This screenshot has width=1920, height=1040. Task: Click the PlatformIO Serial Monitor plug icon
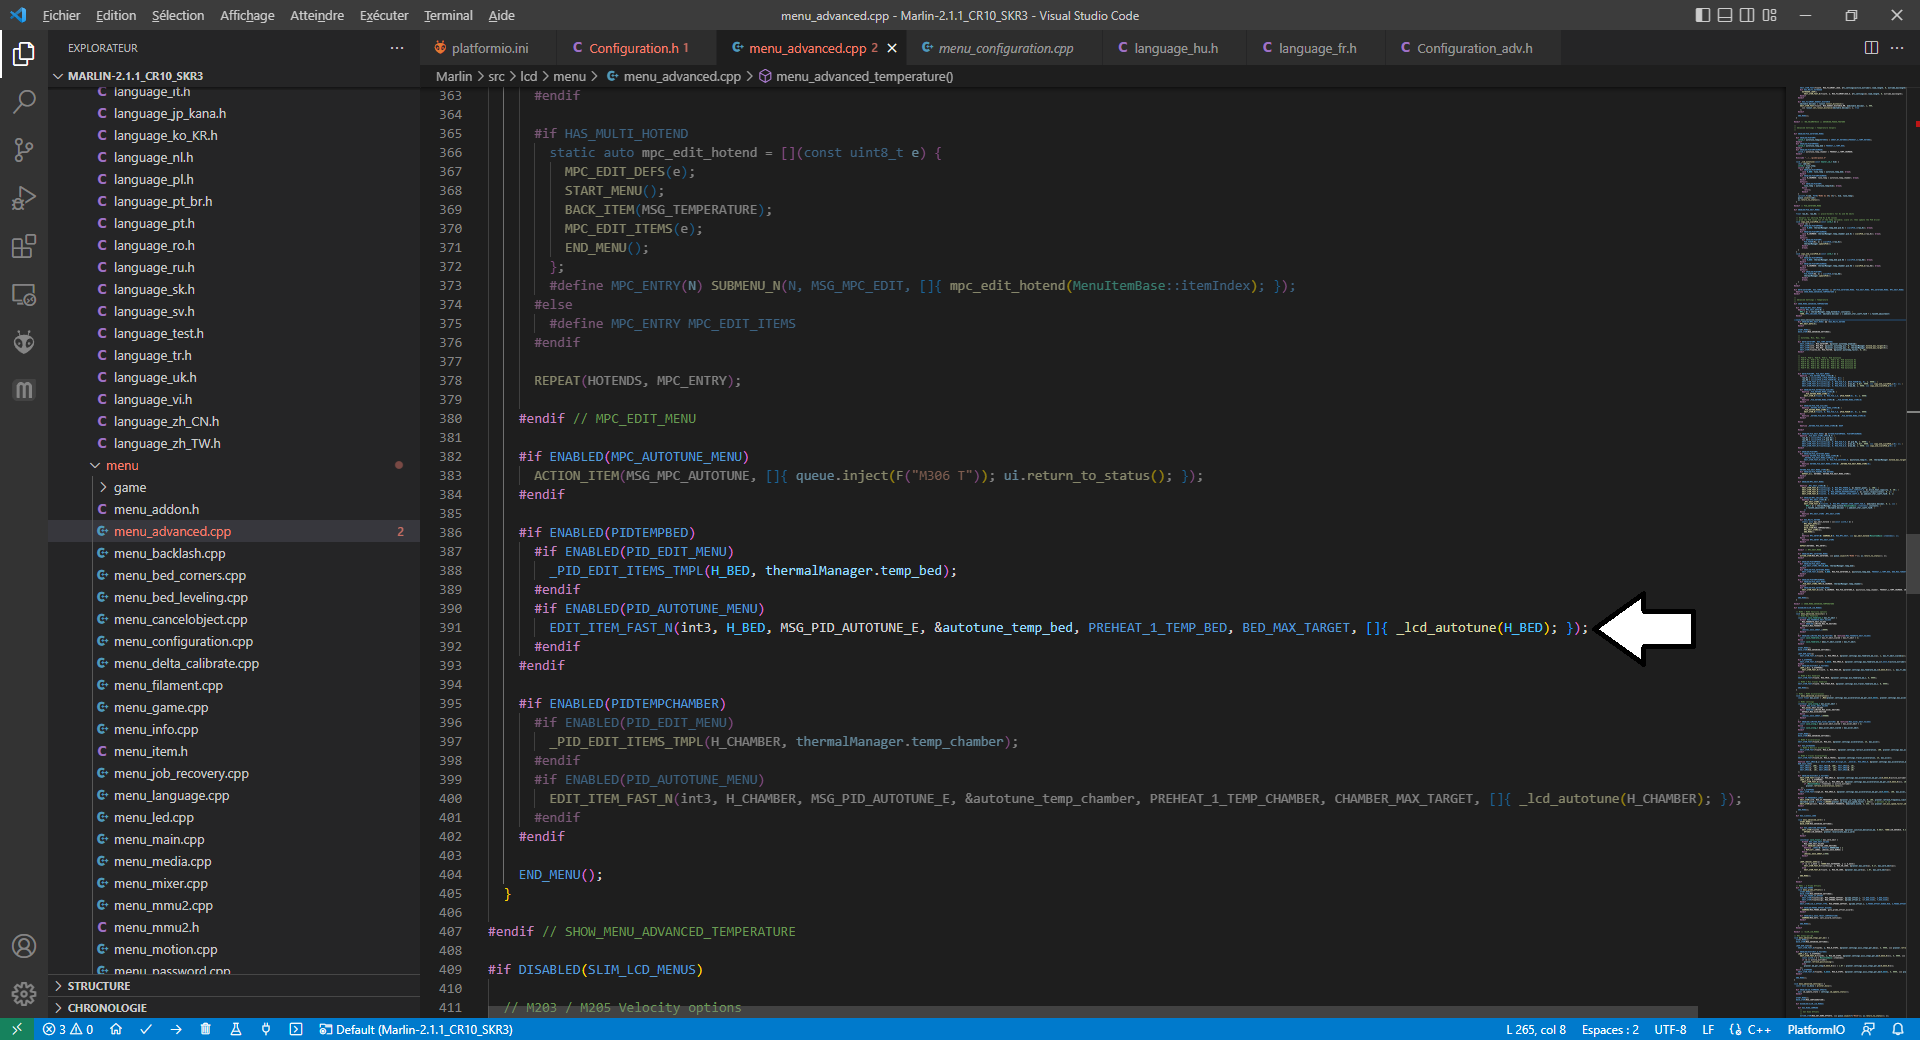pos(266,1029)
